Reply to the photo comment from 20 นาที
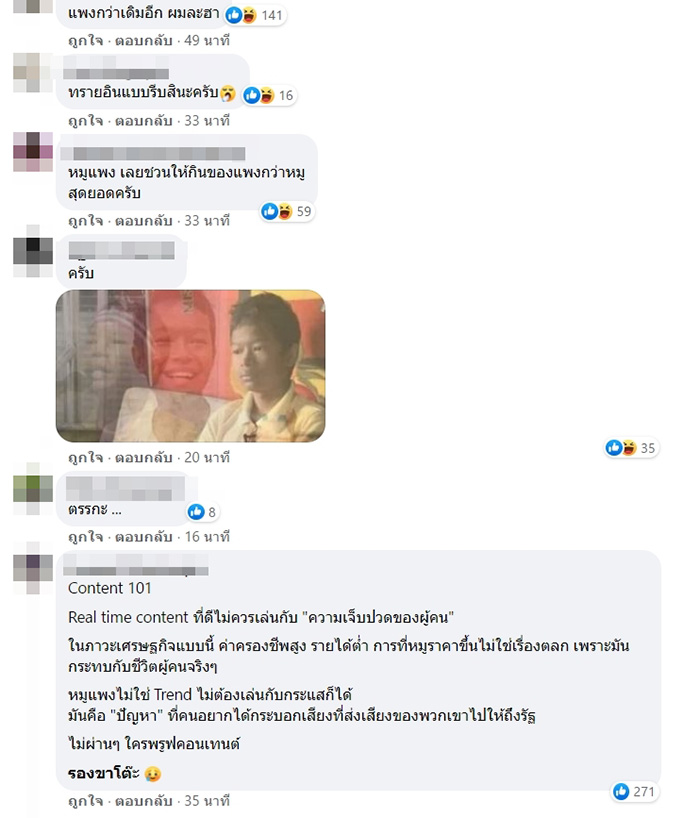The image size is (700, 818). click(x=143, y=458)
